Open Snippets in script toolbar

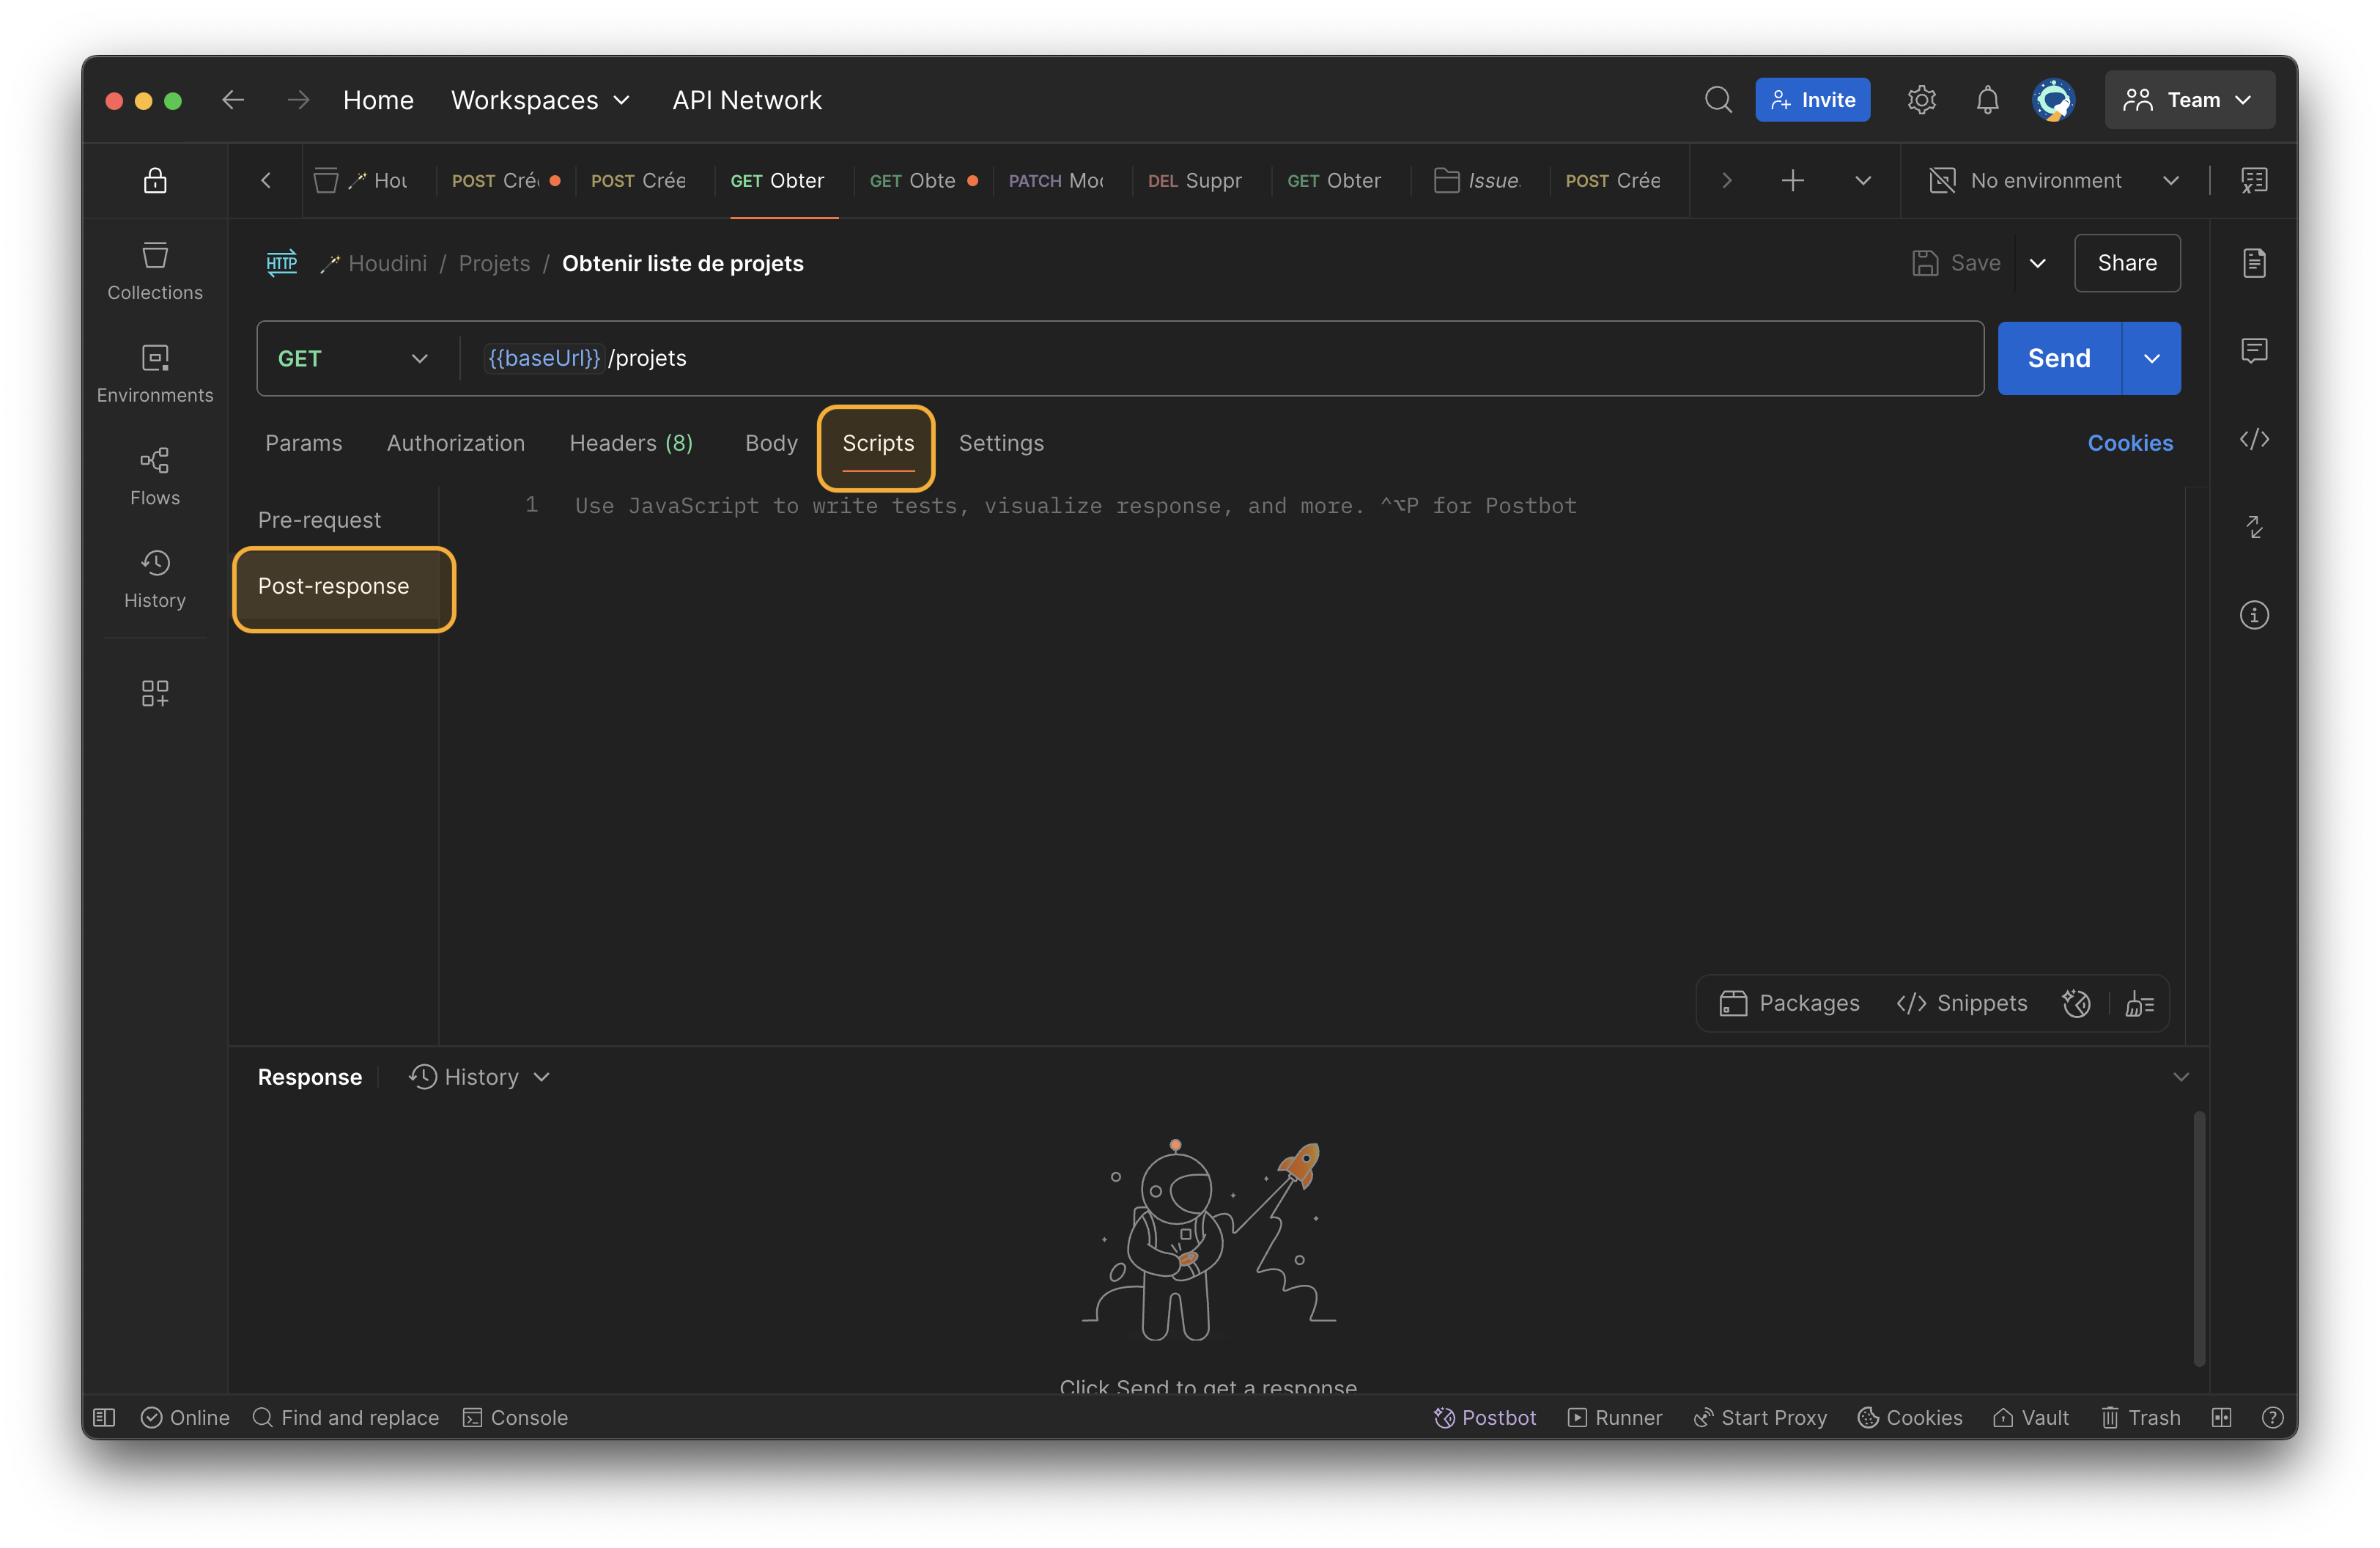[x=1961, y=1003]
